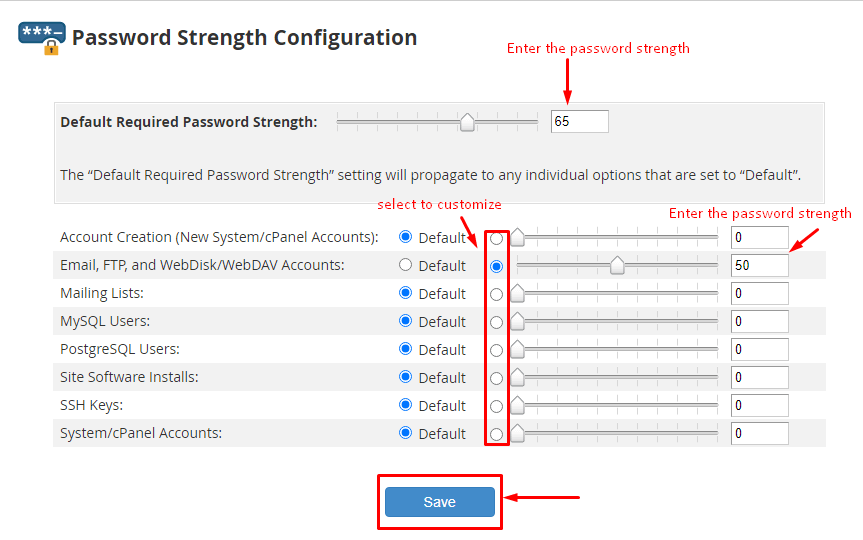This screenshot has height=540, width=863.
Task: Select Default radio for System/cPanel Accounts
Action: coord(406,433)
